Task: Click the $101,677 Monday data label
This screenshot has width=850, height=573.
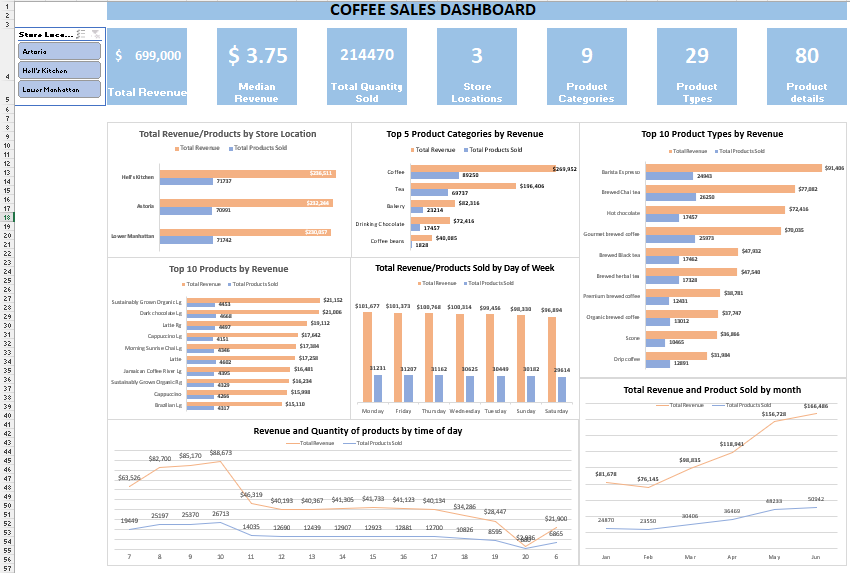Action: pos(367,306)
